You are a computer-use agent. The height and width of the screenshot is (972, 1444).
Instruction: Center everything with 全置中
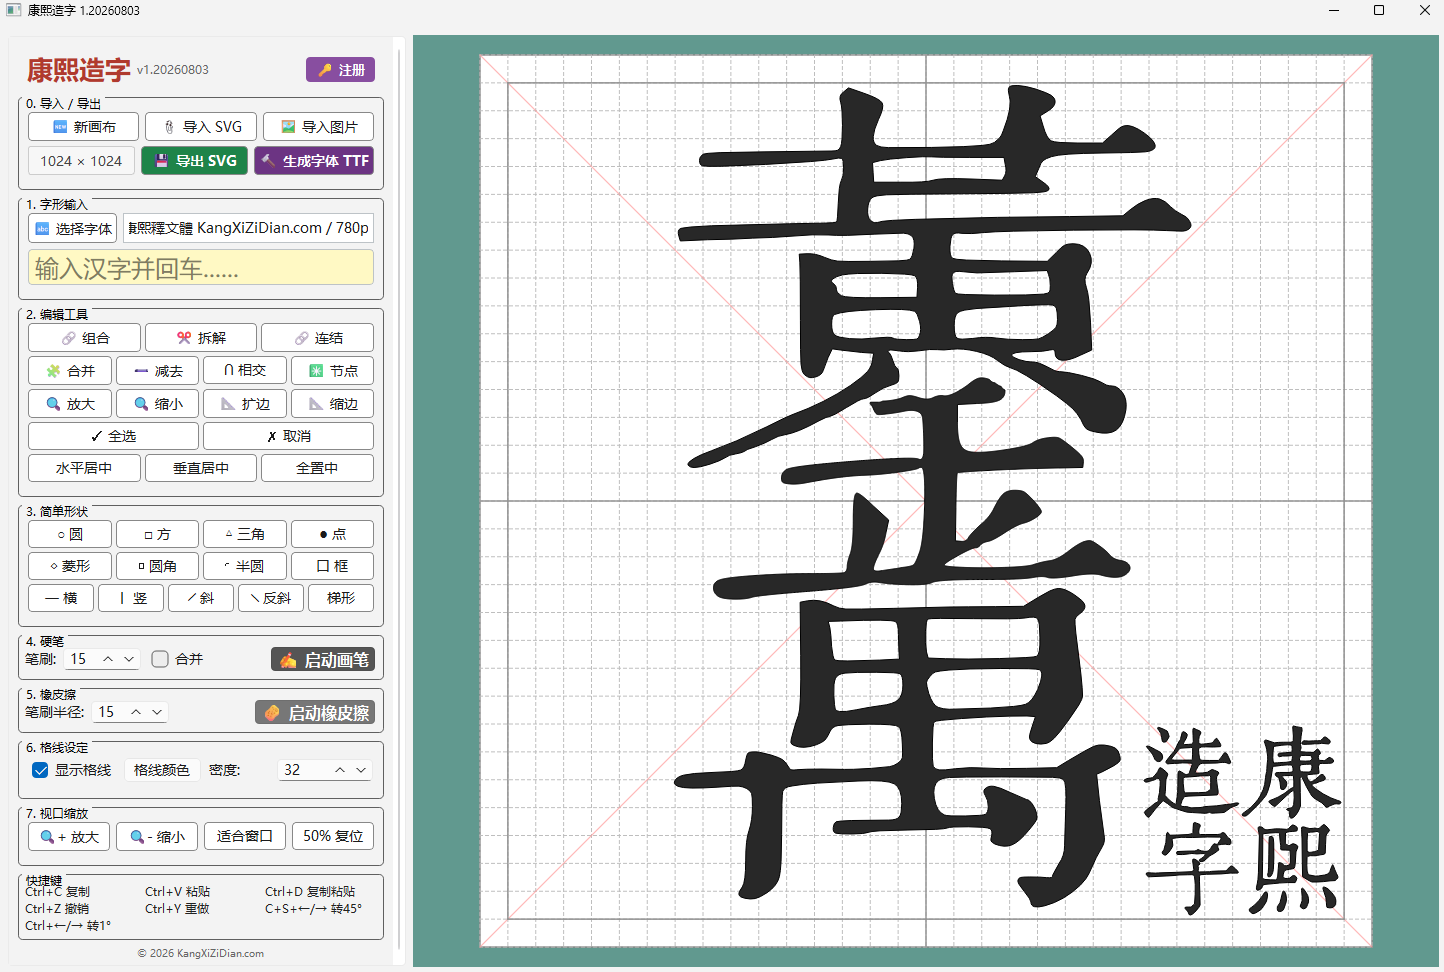pos(318,468)
